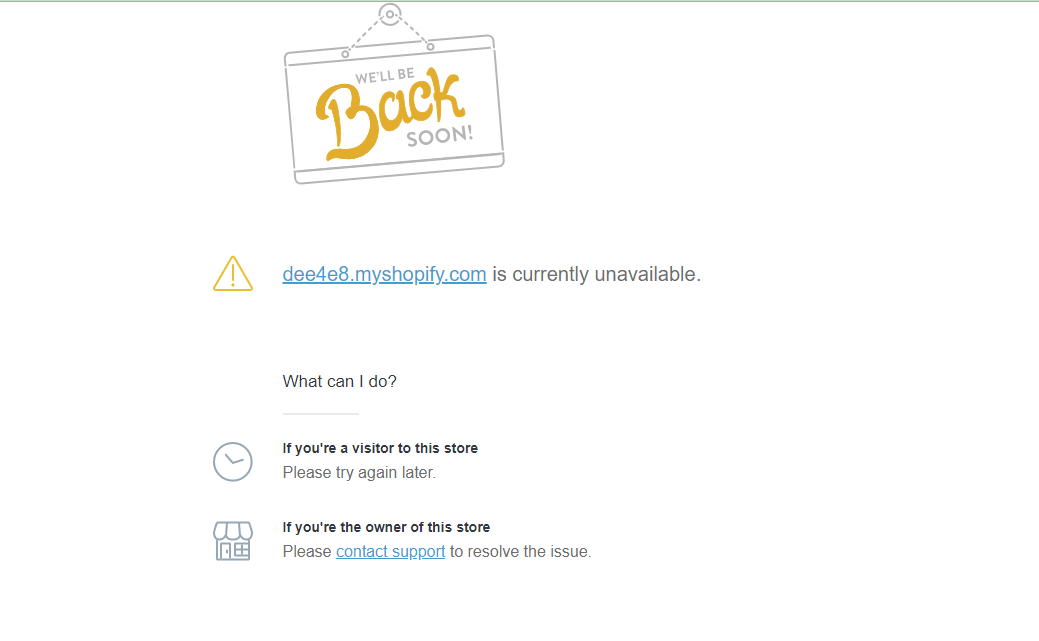Click "to resolve the issue." text

[x=520, y=552]
